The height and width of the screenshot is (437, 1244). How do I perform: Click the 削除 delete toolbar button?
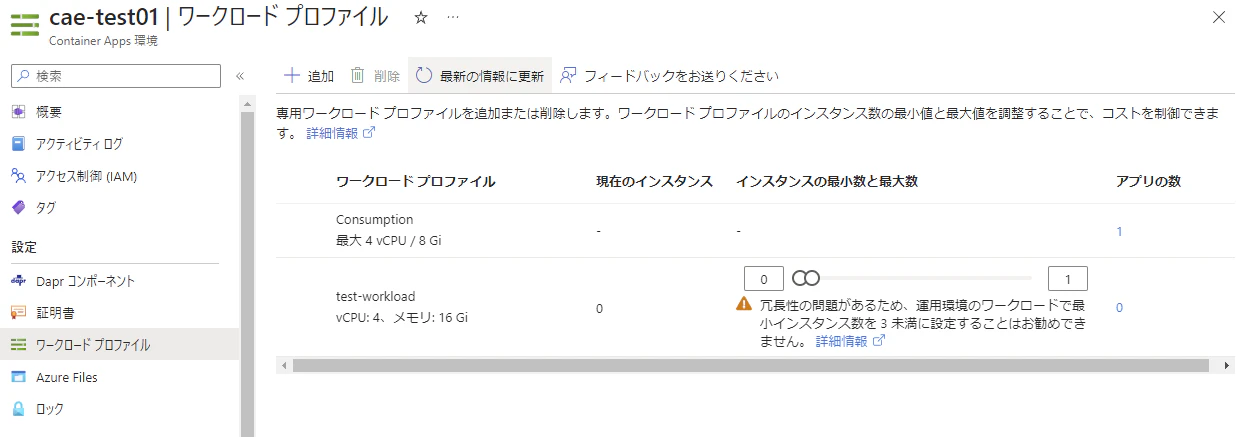click(375, 76)
